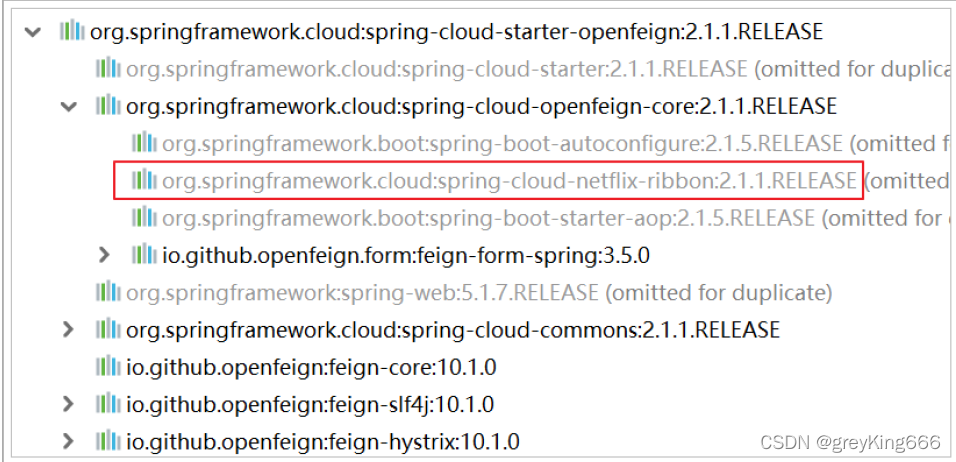Select spring-cloud-starter-openfeign:2.1.1.RELEASE row text
The height and width of the screenshot is (462, 956).
point(457,32)
